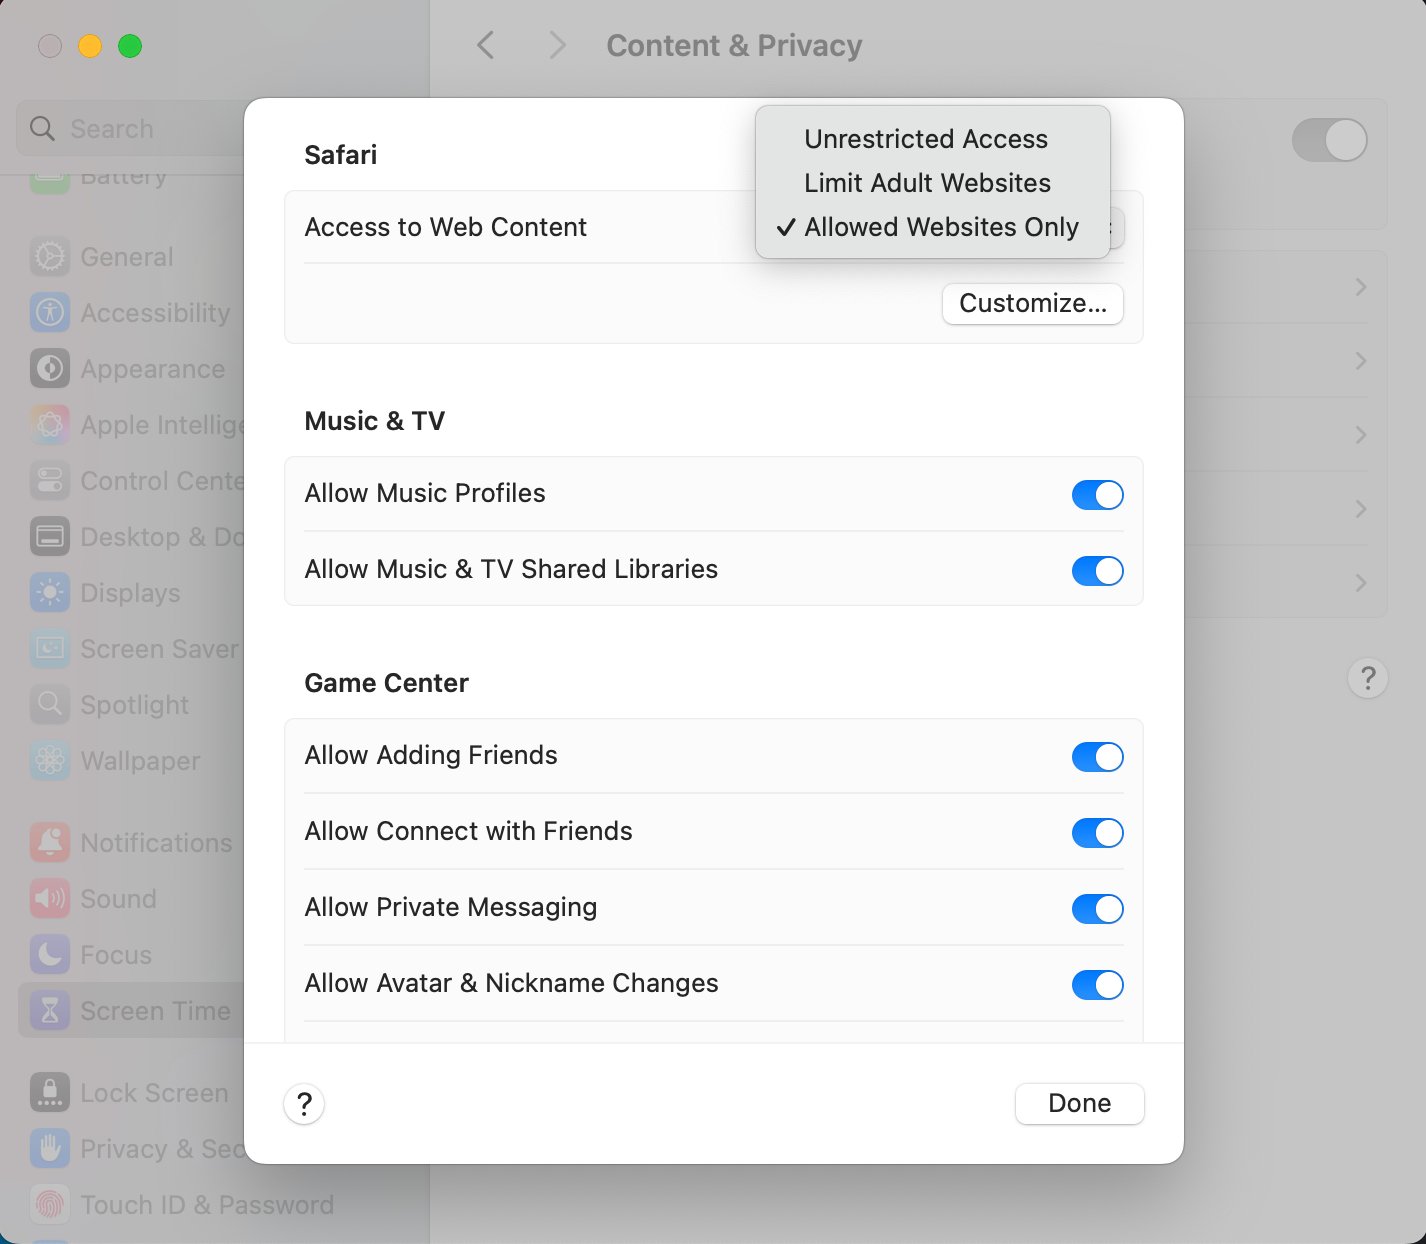Viewport: 1426px width, 1244px height.
Task: Click the help question mark behind the sheet
Action: tap(1368, 678)
